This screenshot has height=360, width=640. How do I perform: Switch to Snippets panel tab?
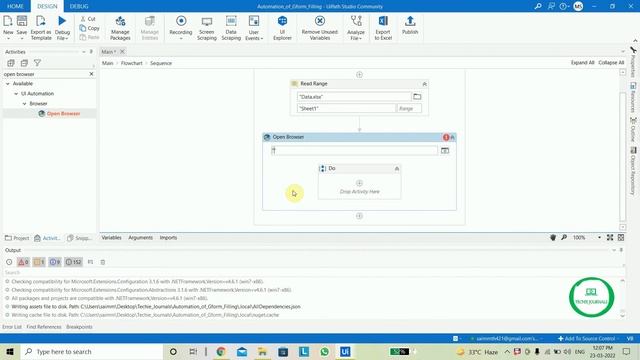pos(79,238)
